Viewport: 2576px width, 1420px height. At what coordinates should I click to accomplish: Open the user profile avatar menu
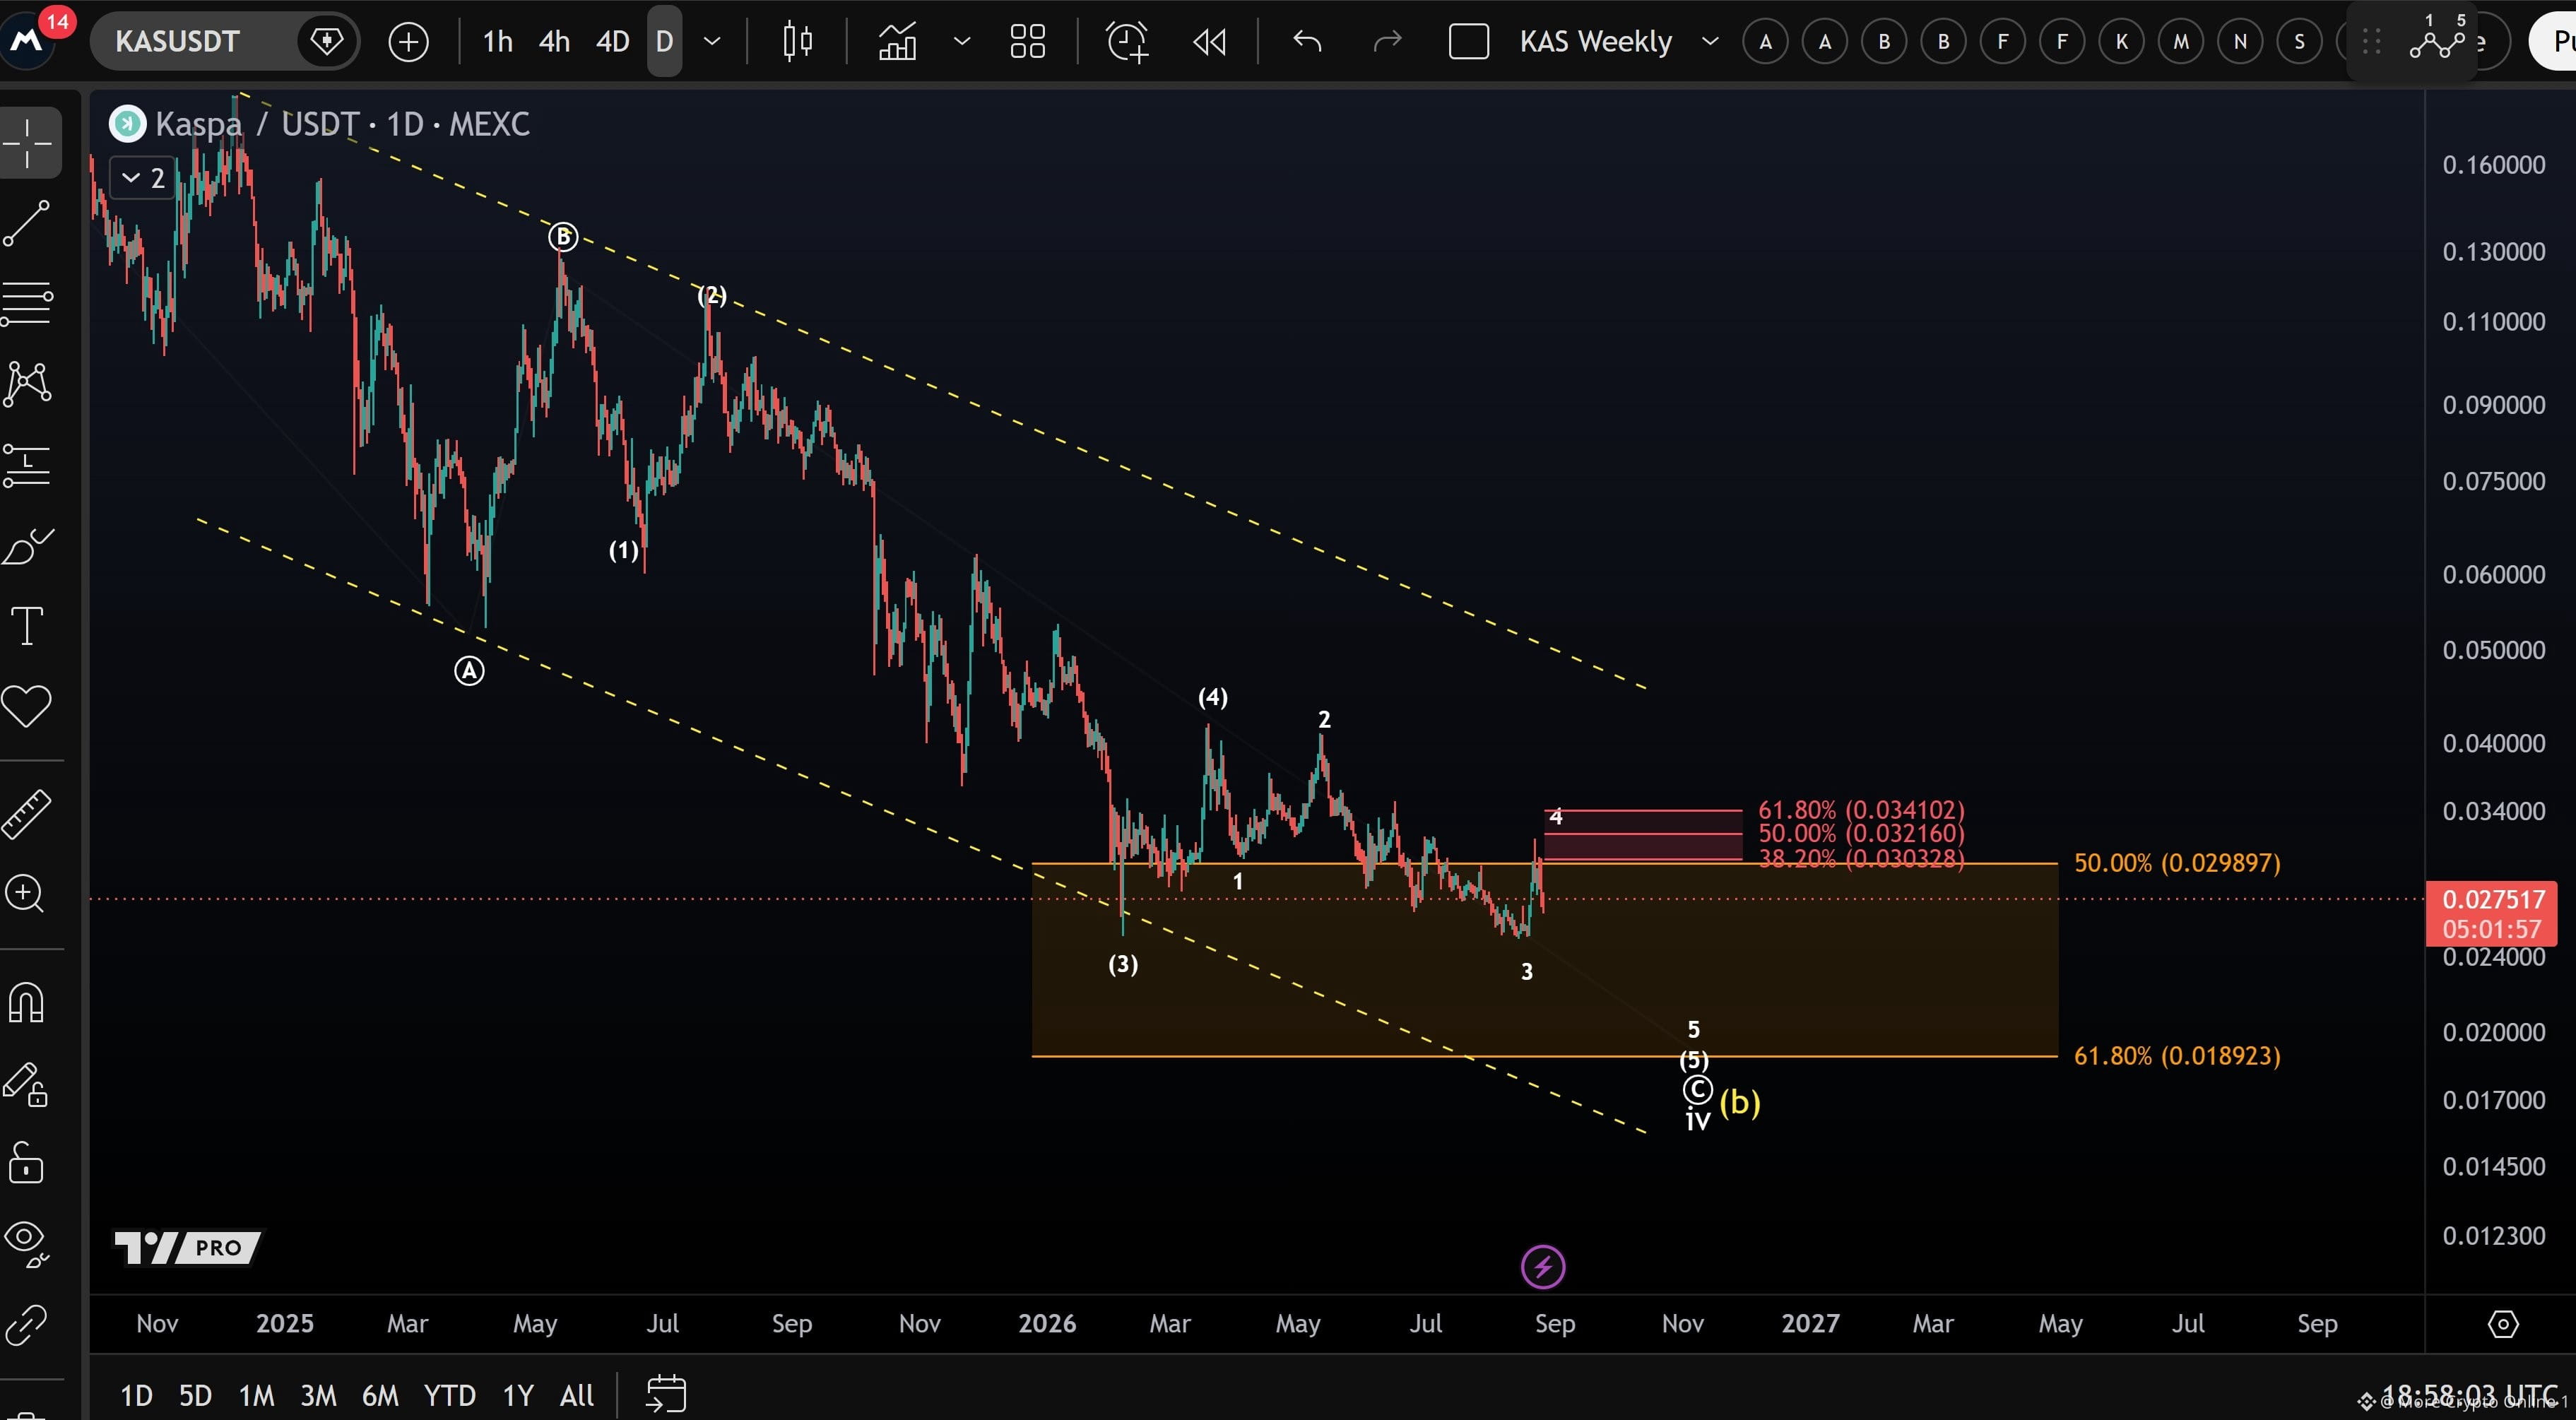pyautogui.click(x=28, y=40)
